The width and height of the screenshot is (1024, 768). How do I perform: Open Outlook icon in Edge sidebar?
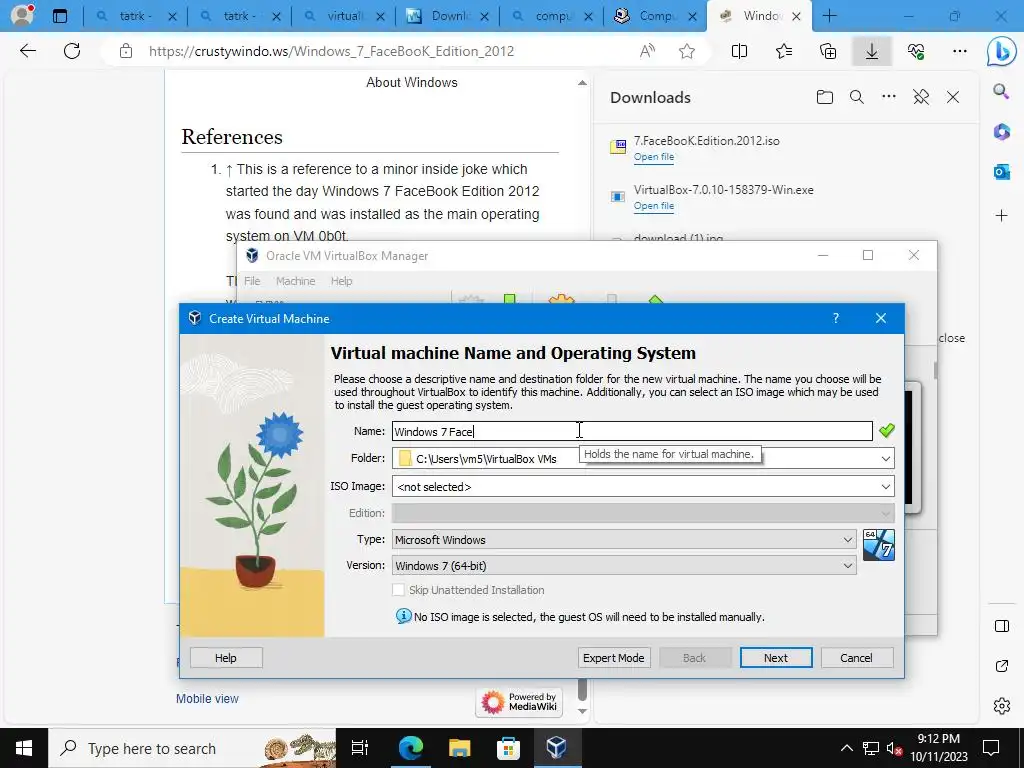pyautogui.click(x=1001, y=172)
